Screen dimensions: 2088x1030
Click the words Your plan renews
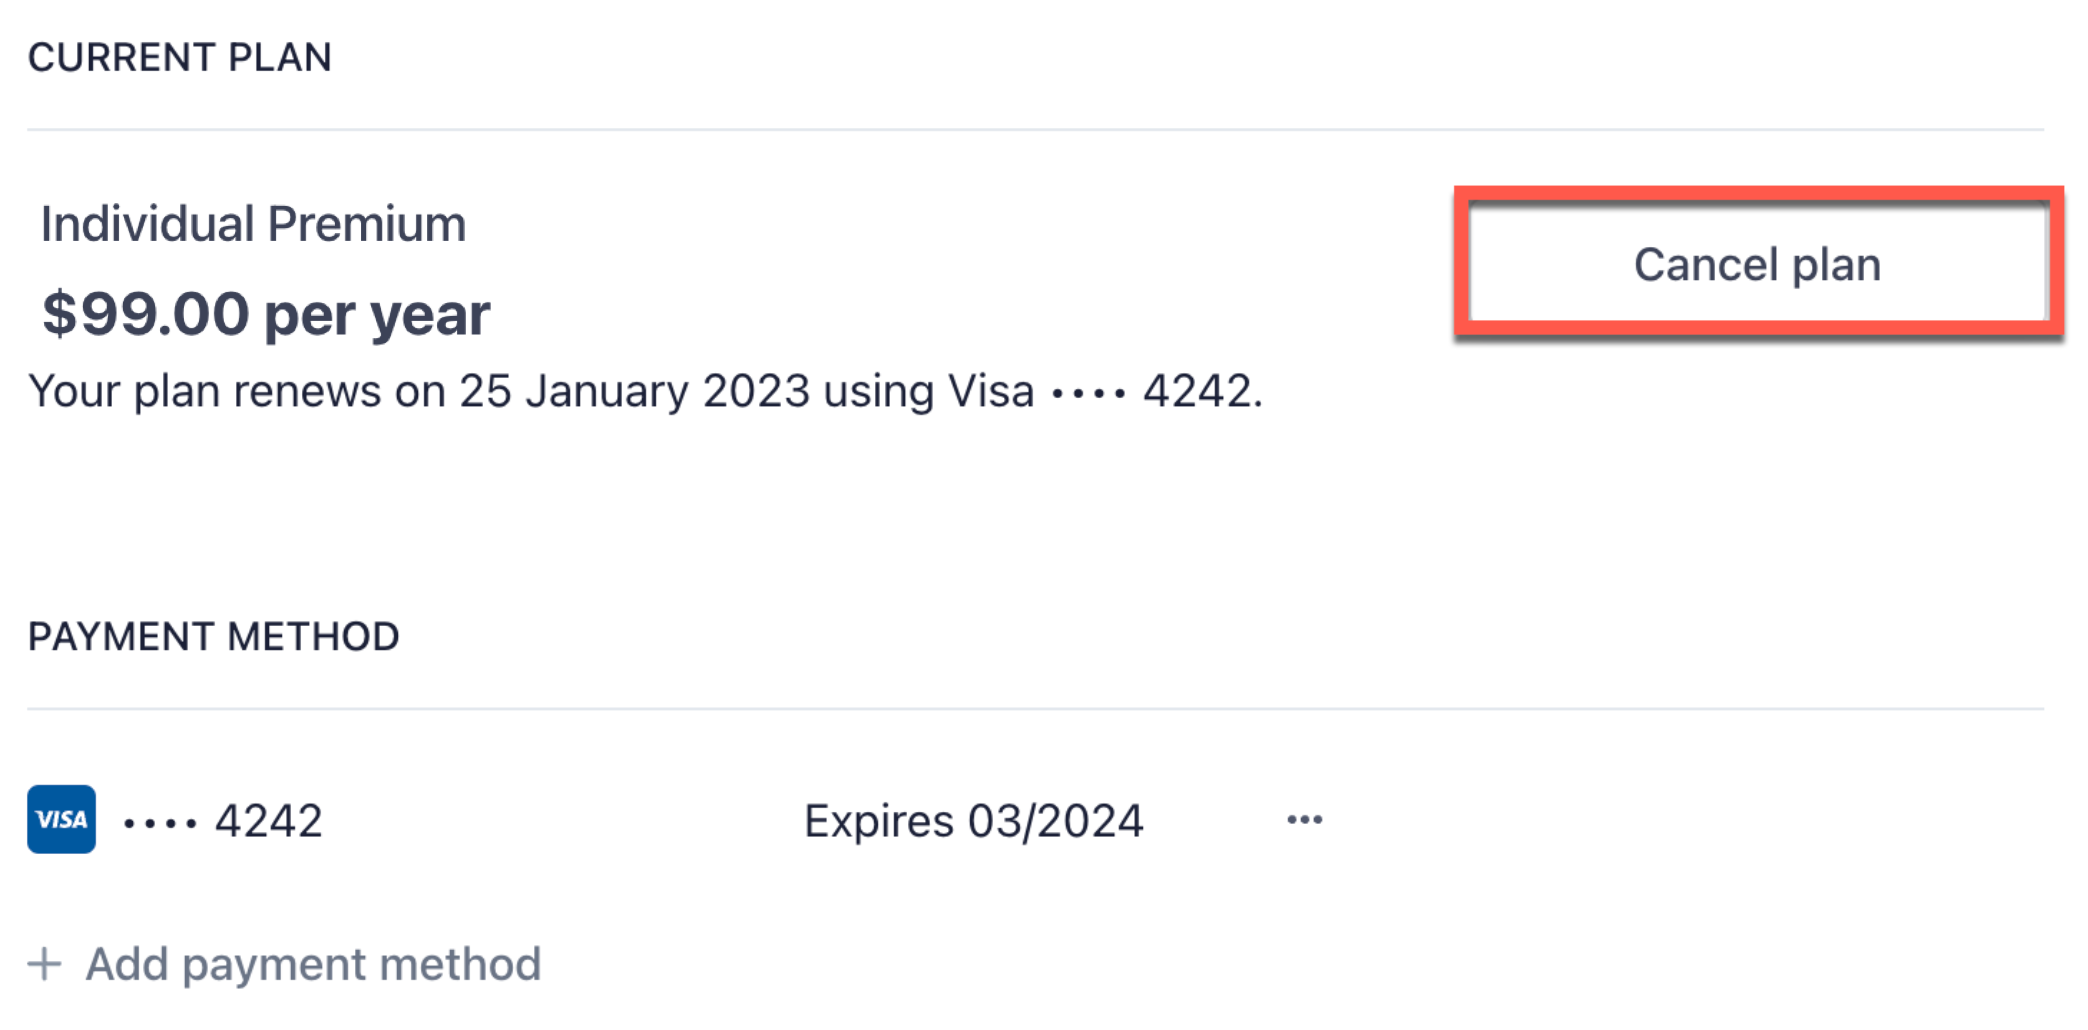click(x=205, y=392)
